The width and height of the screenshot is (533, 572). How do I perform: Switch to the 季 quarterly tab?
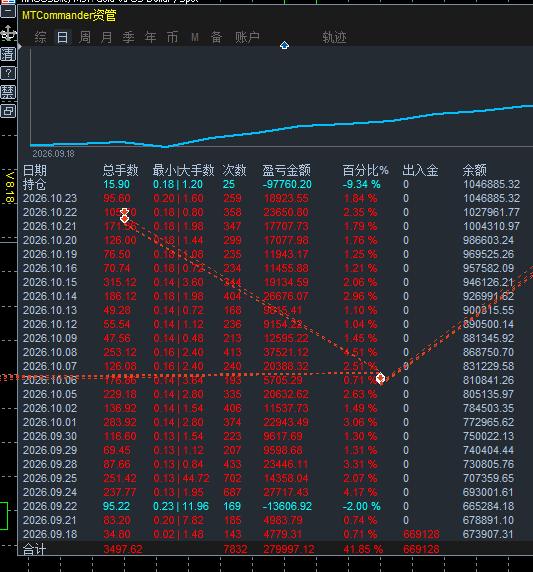pos(128,37)
